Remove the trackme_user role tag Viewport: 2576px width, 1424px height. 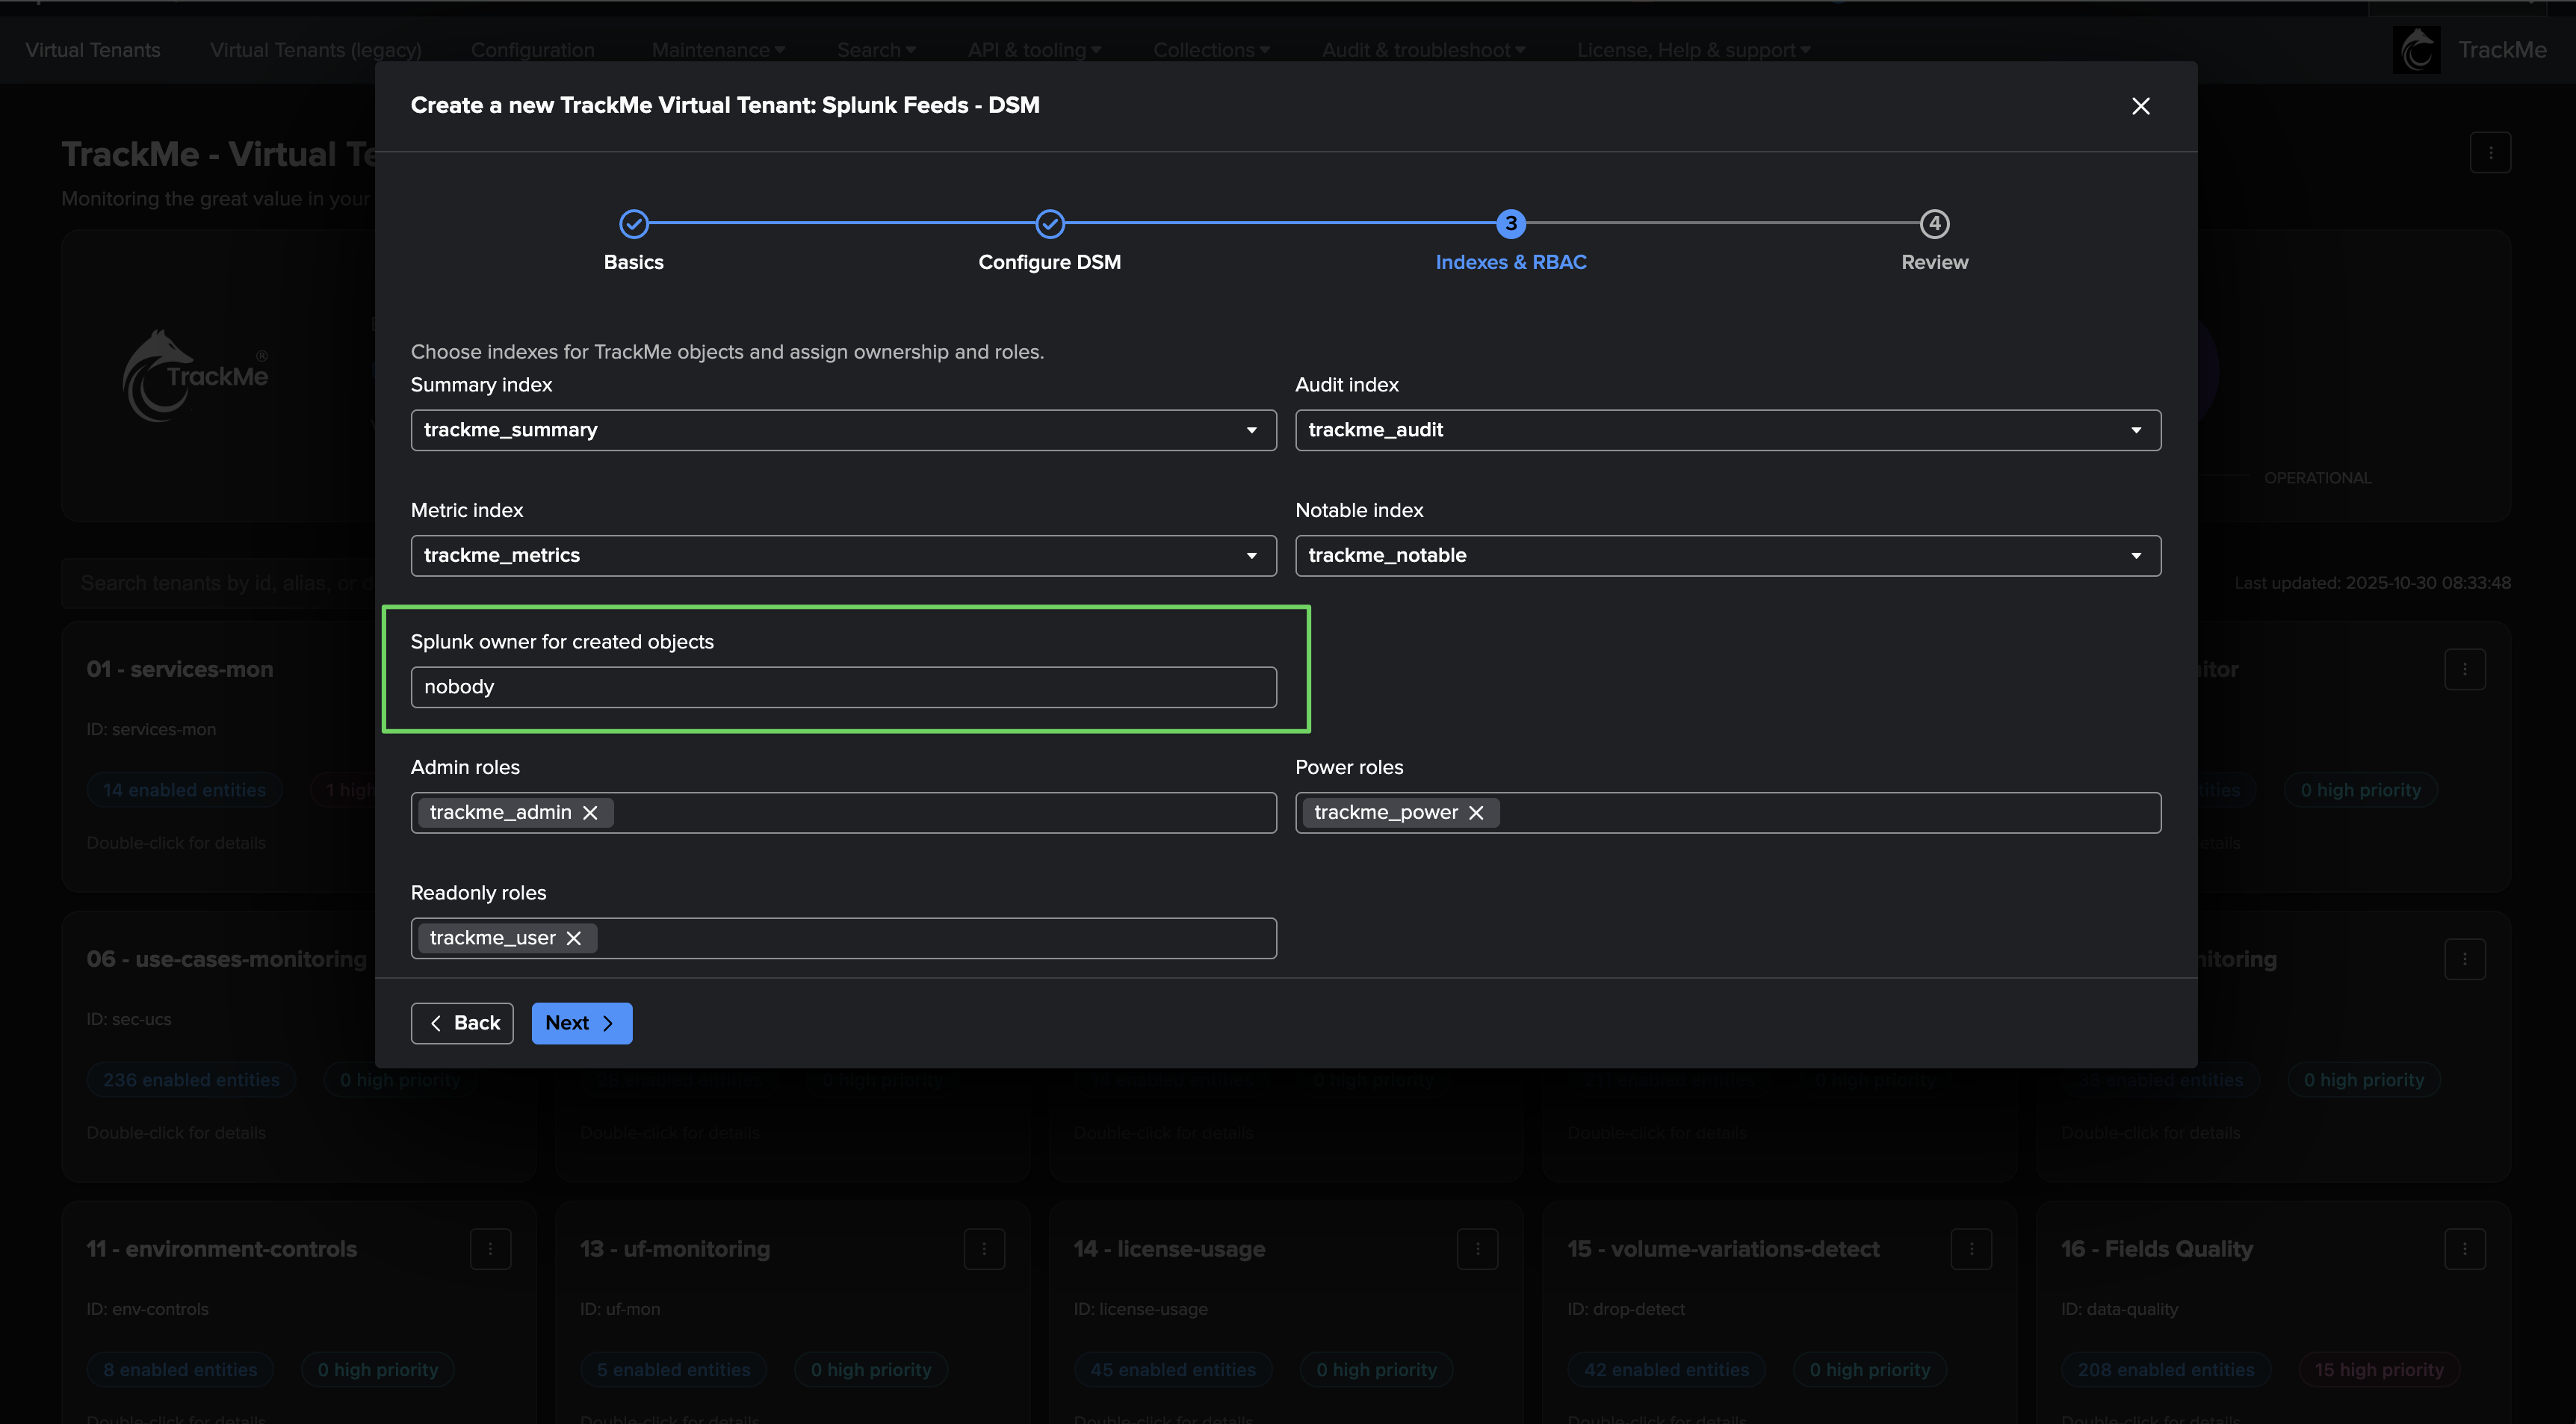(x=574, y=938)
